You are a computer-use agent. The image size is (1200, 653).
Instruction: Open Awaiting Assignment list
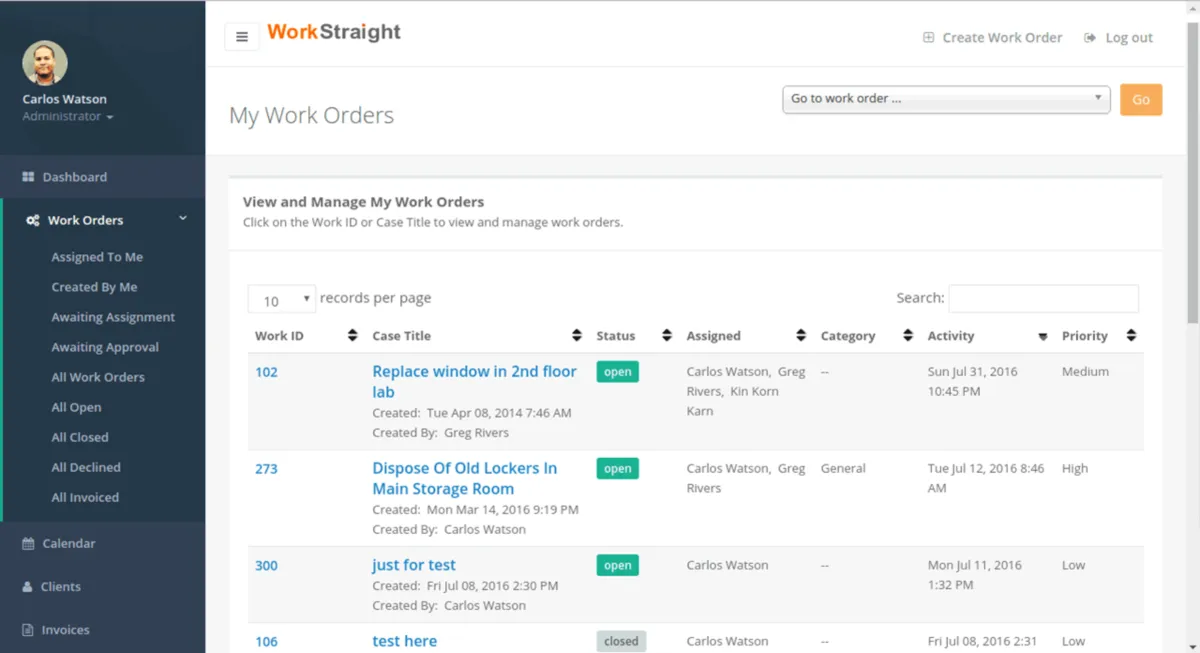coord(113,317)
